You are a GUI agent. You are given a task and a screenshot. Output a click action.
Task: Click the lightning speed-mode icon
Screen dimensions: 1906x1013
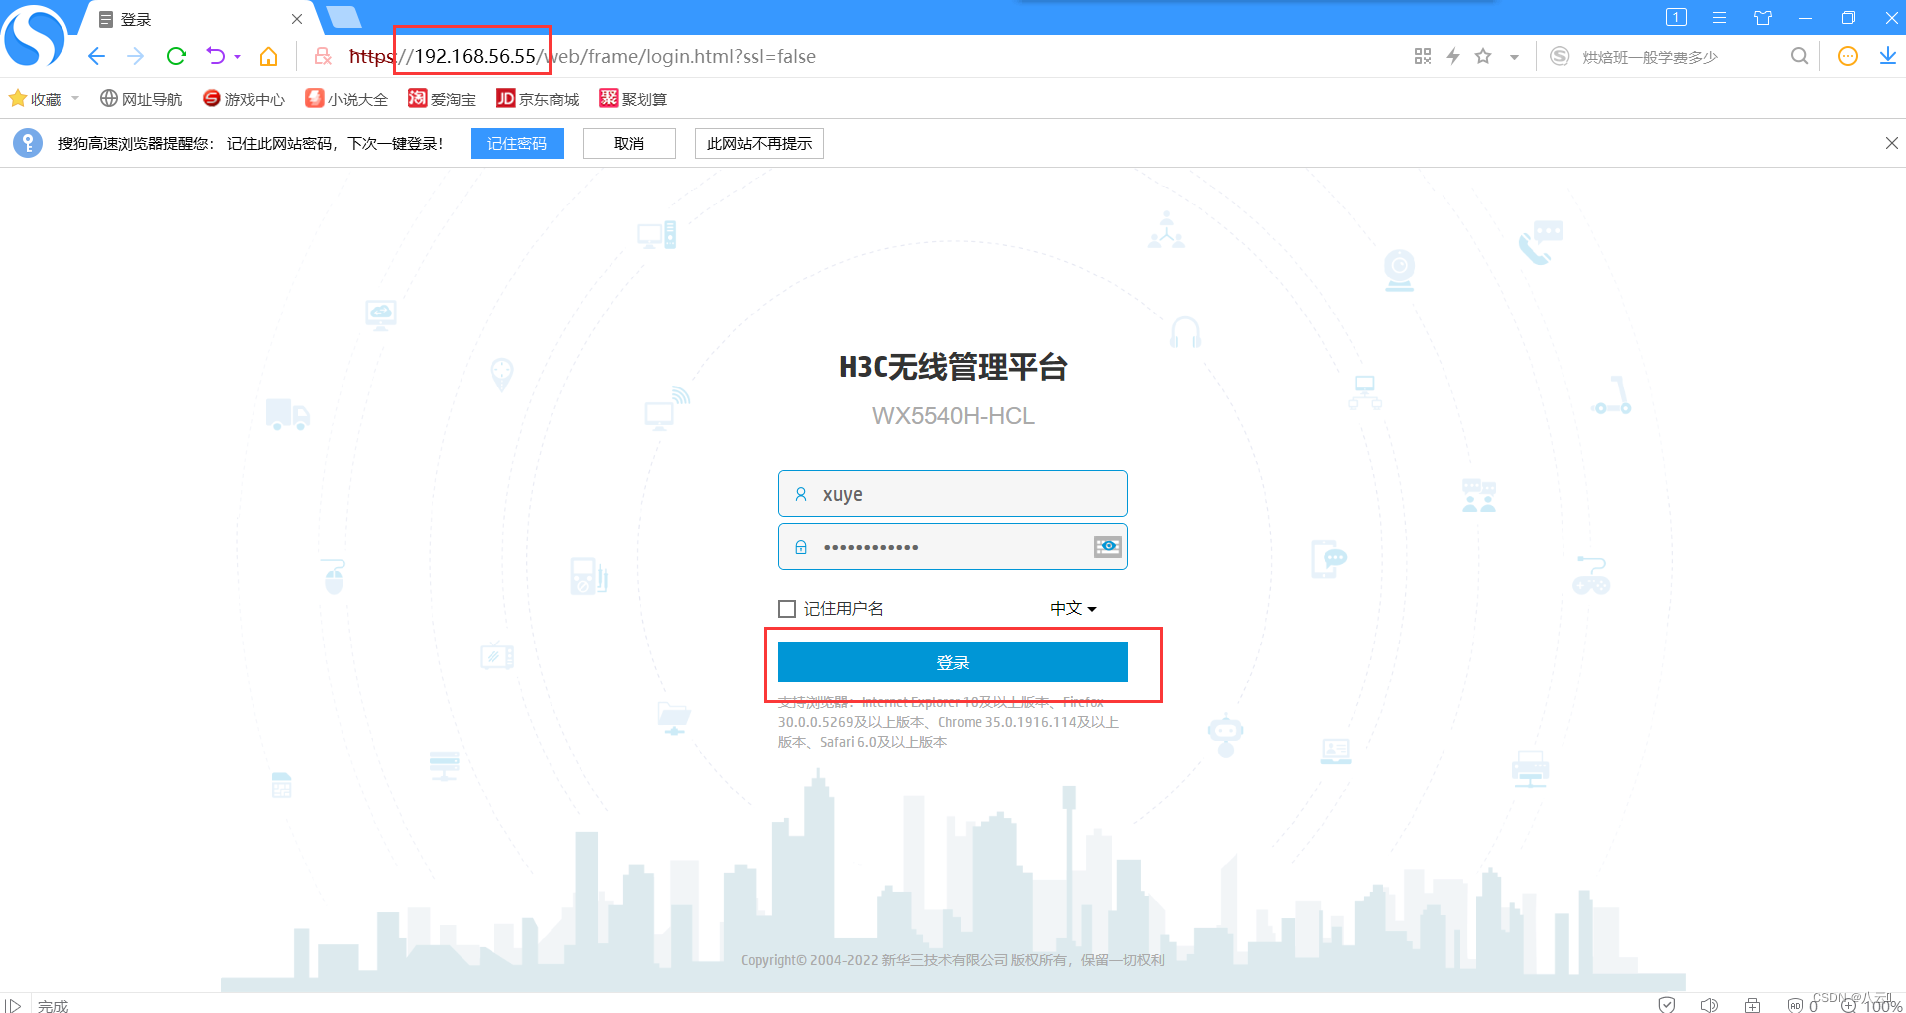[1452, 56]
